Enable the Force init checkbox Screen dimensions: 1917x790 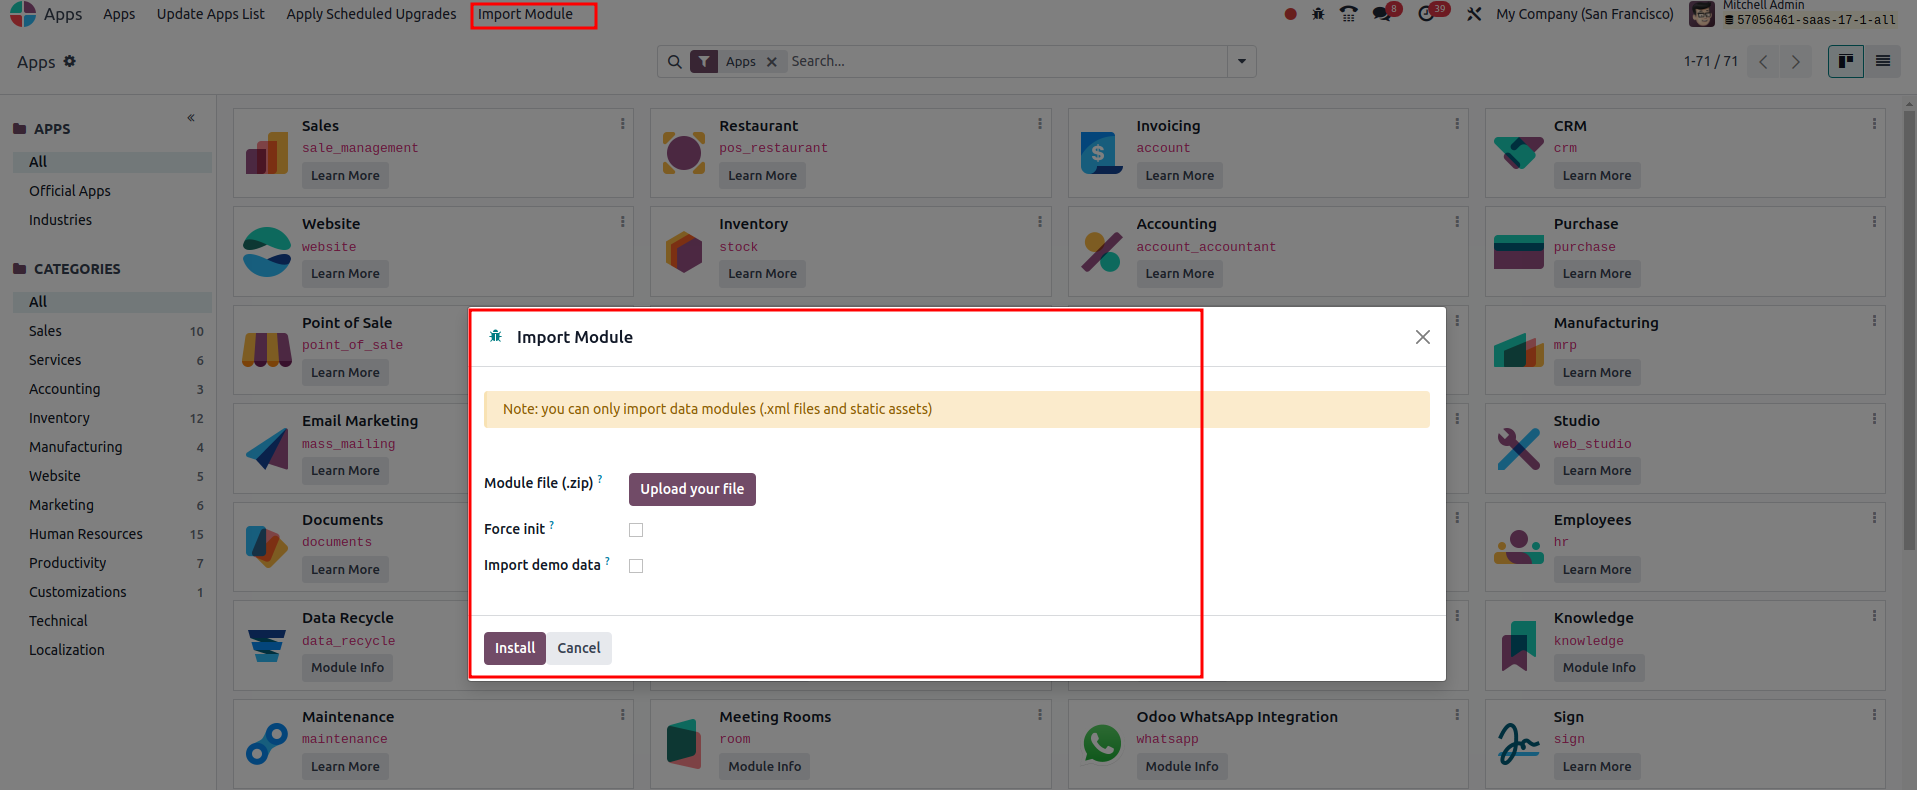[x=636, y=530]
